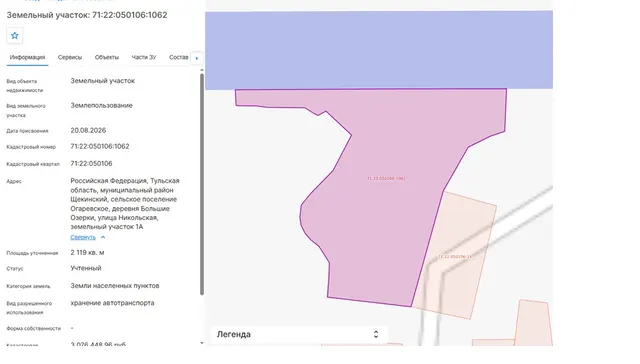The image size is (640, 364).
Task: Click scrollbar down arrow in info panel
Action: tap(202, 343)
